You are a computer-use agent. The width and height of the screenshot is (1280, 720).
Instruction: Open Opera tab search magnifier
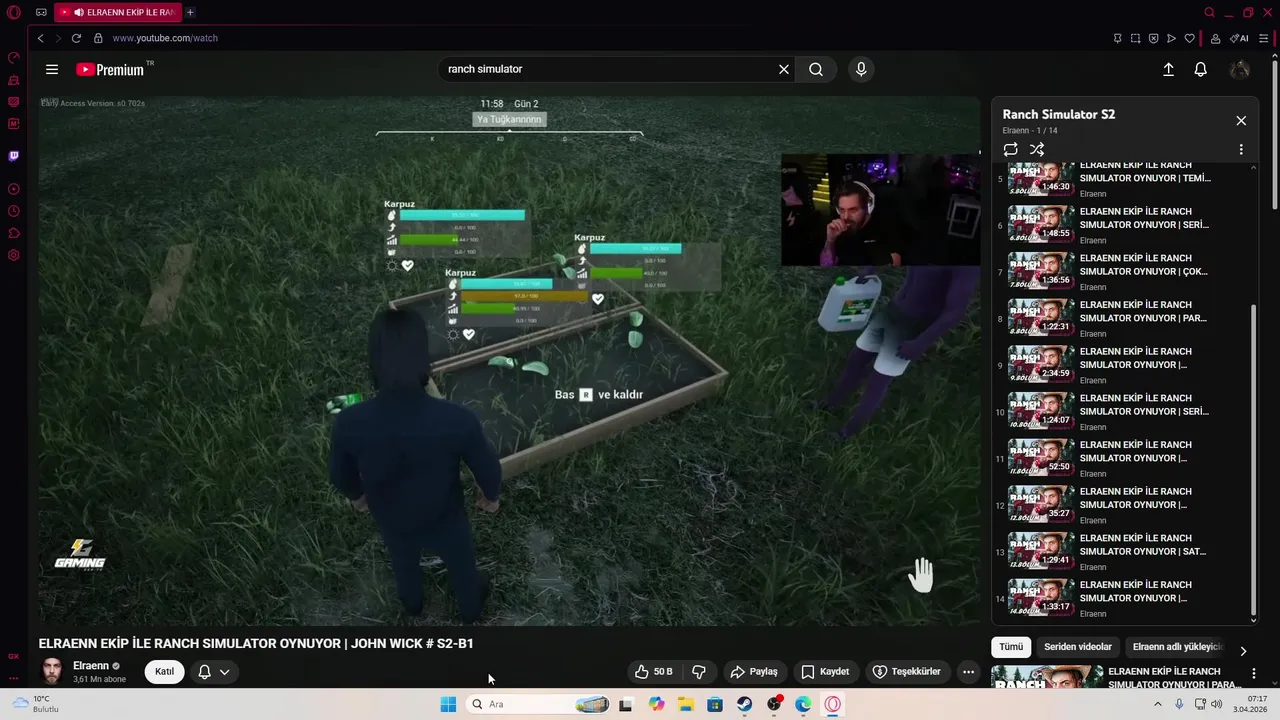click(1209, 12)
